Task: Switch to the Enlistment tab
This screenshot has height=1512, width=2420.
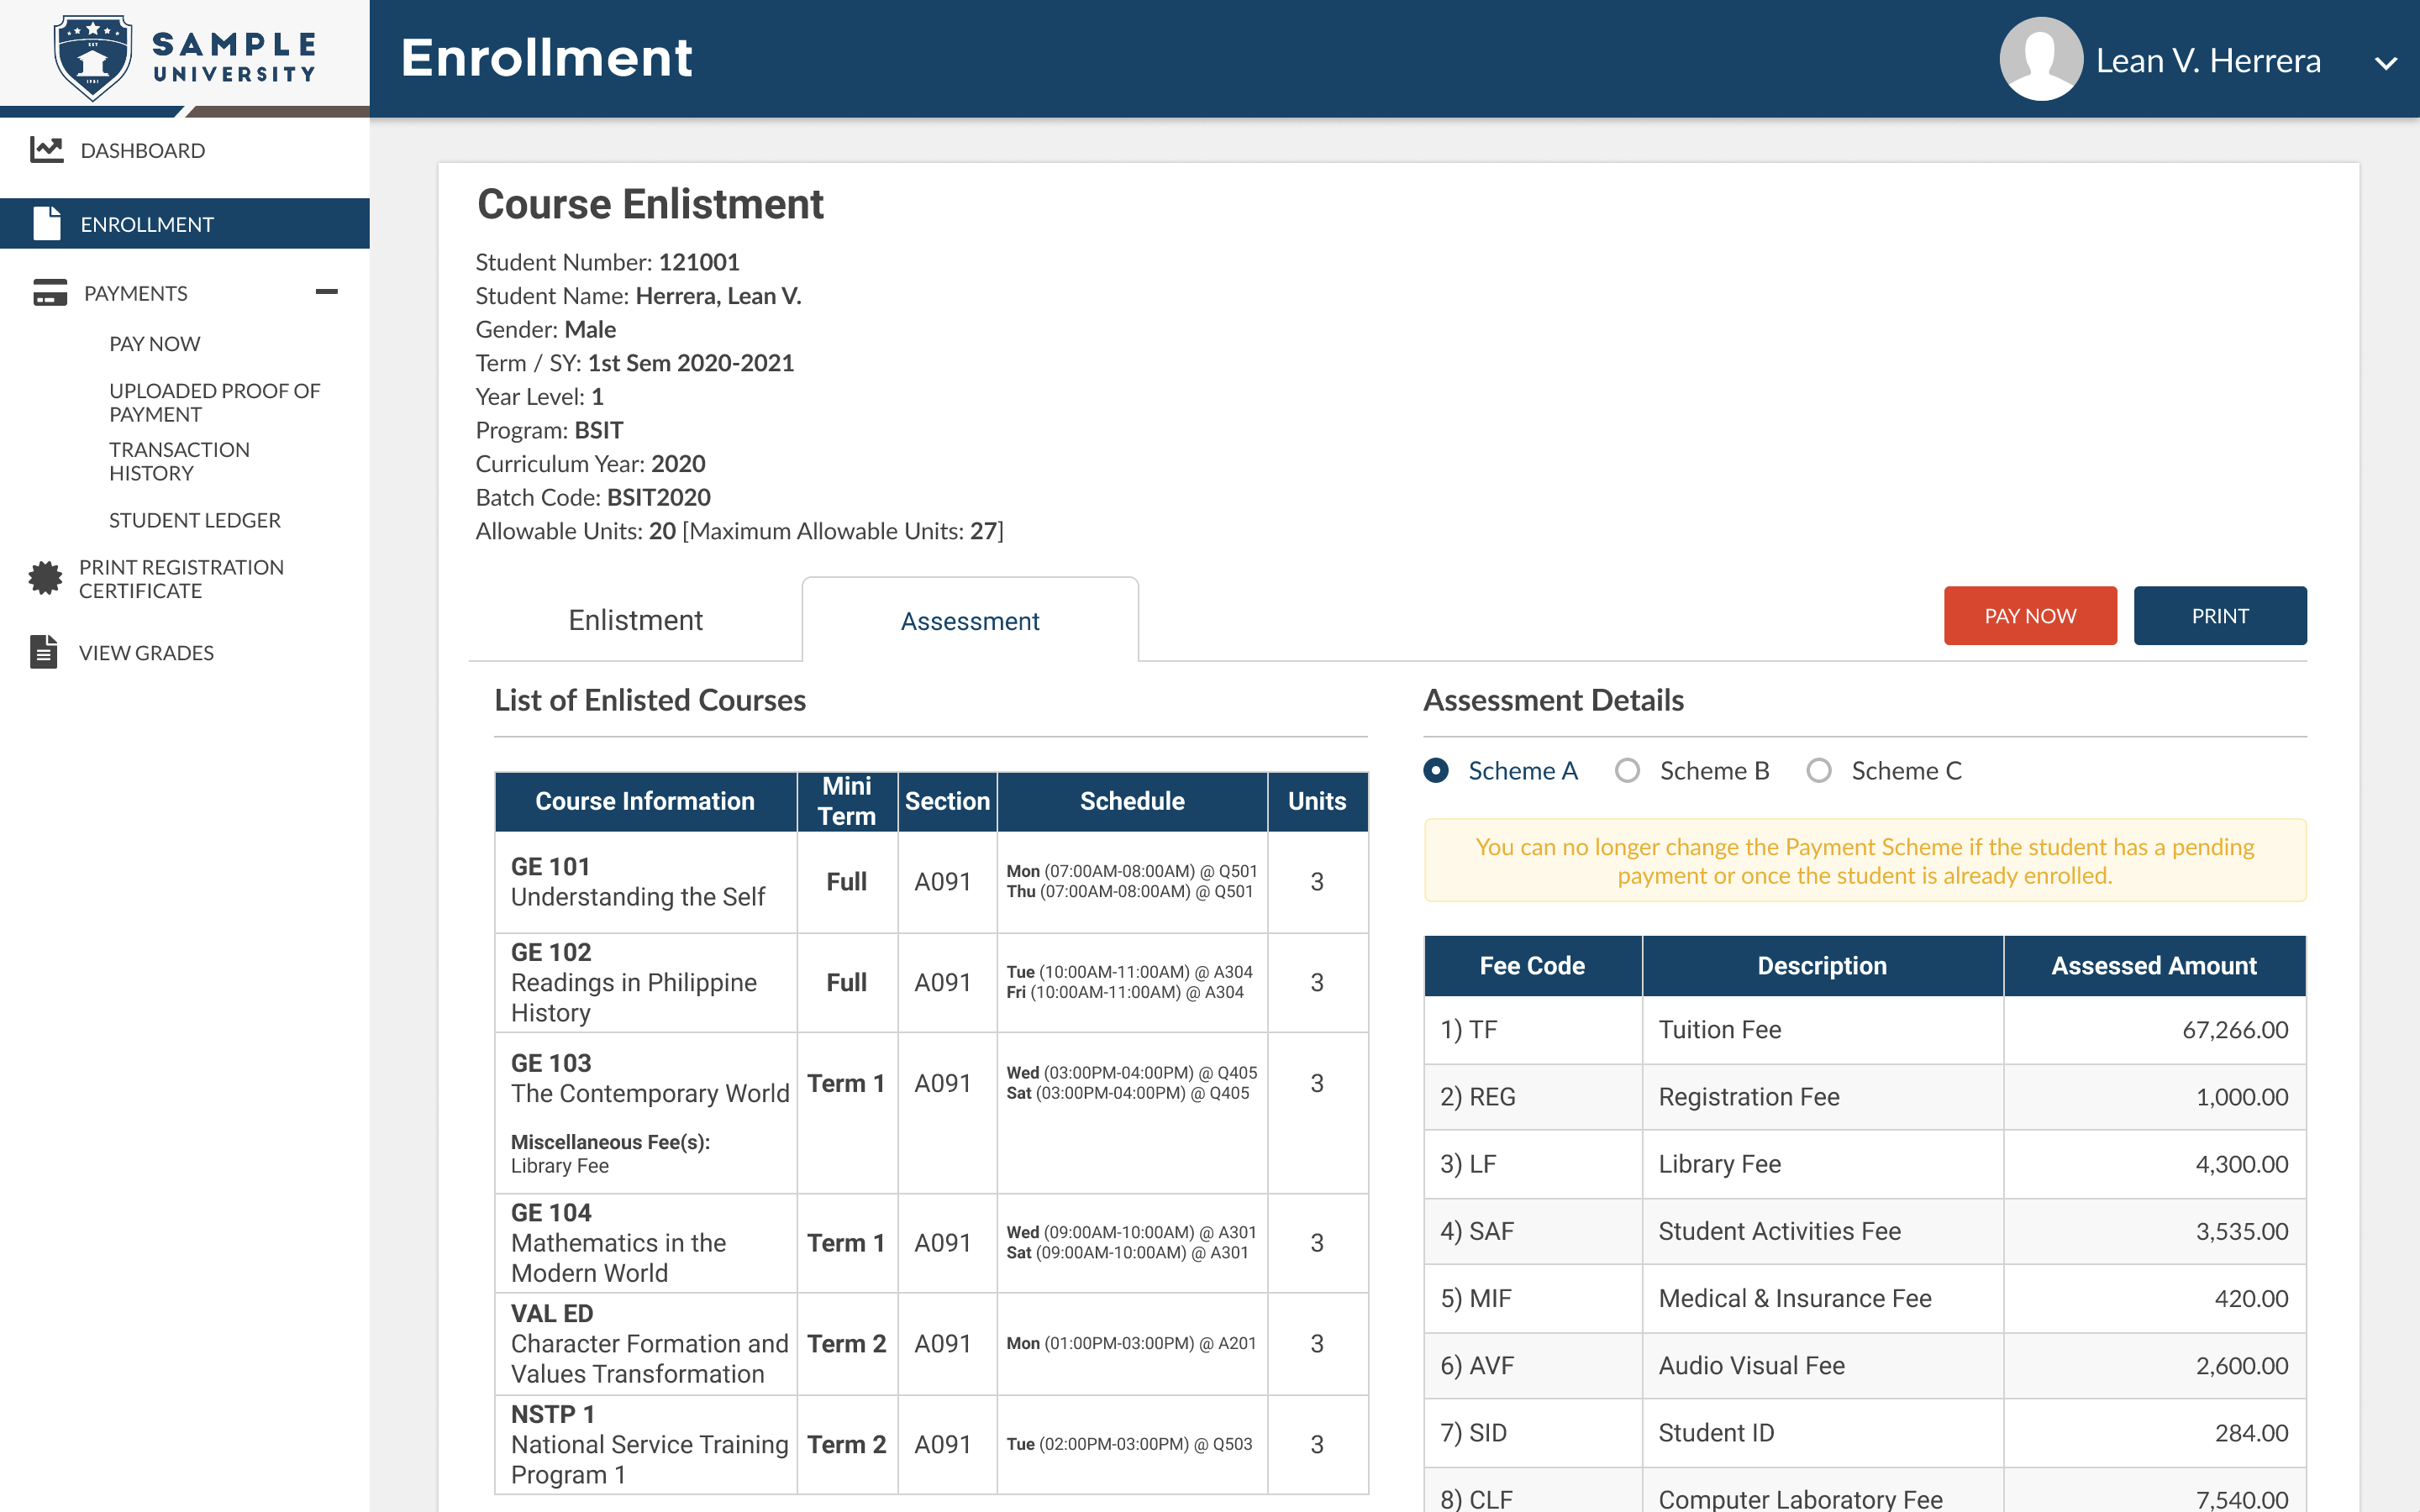Action: click(x=635, y=620)
